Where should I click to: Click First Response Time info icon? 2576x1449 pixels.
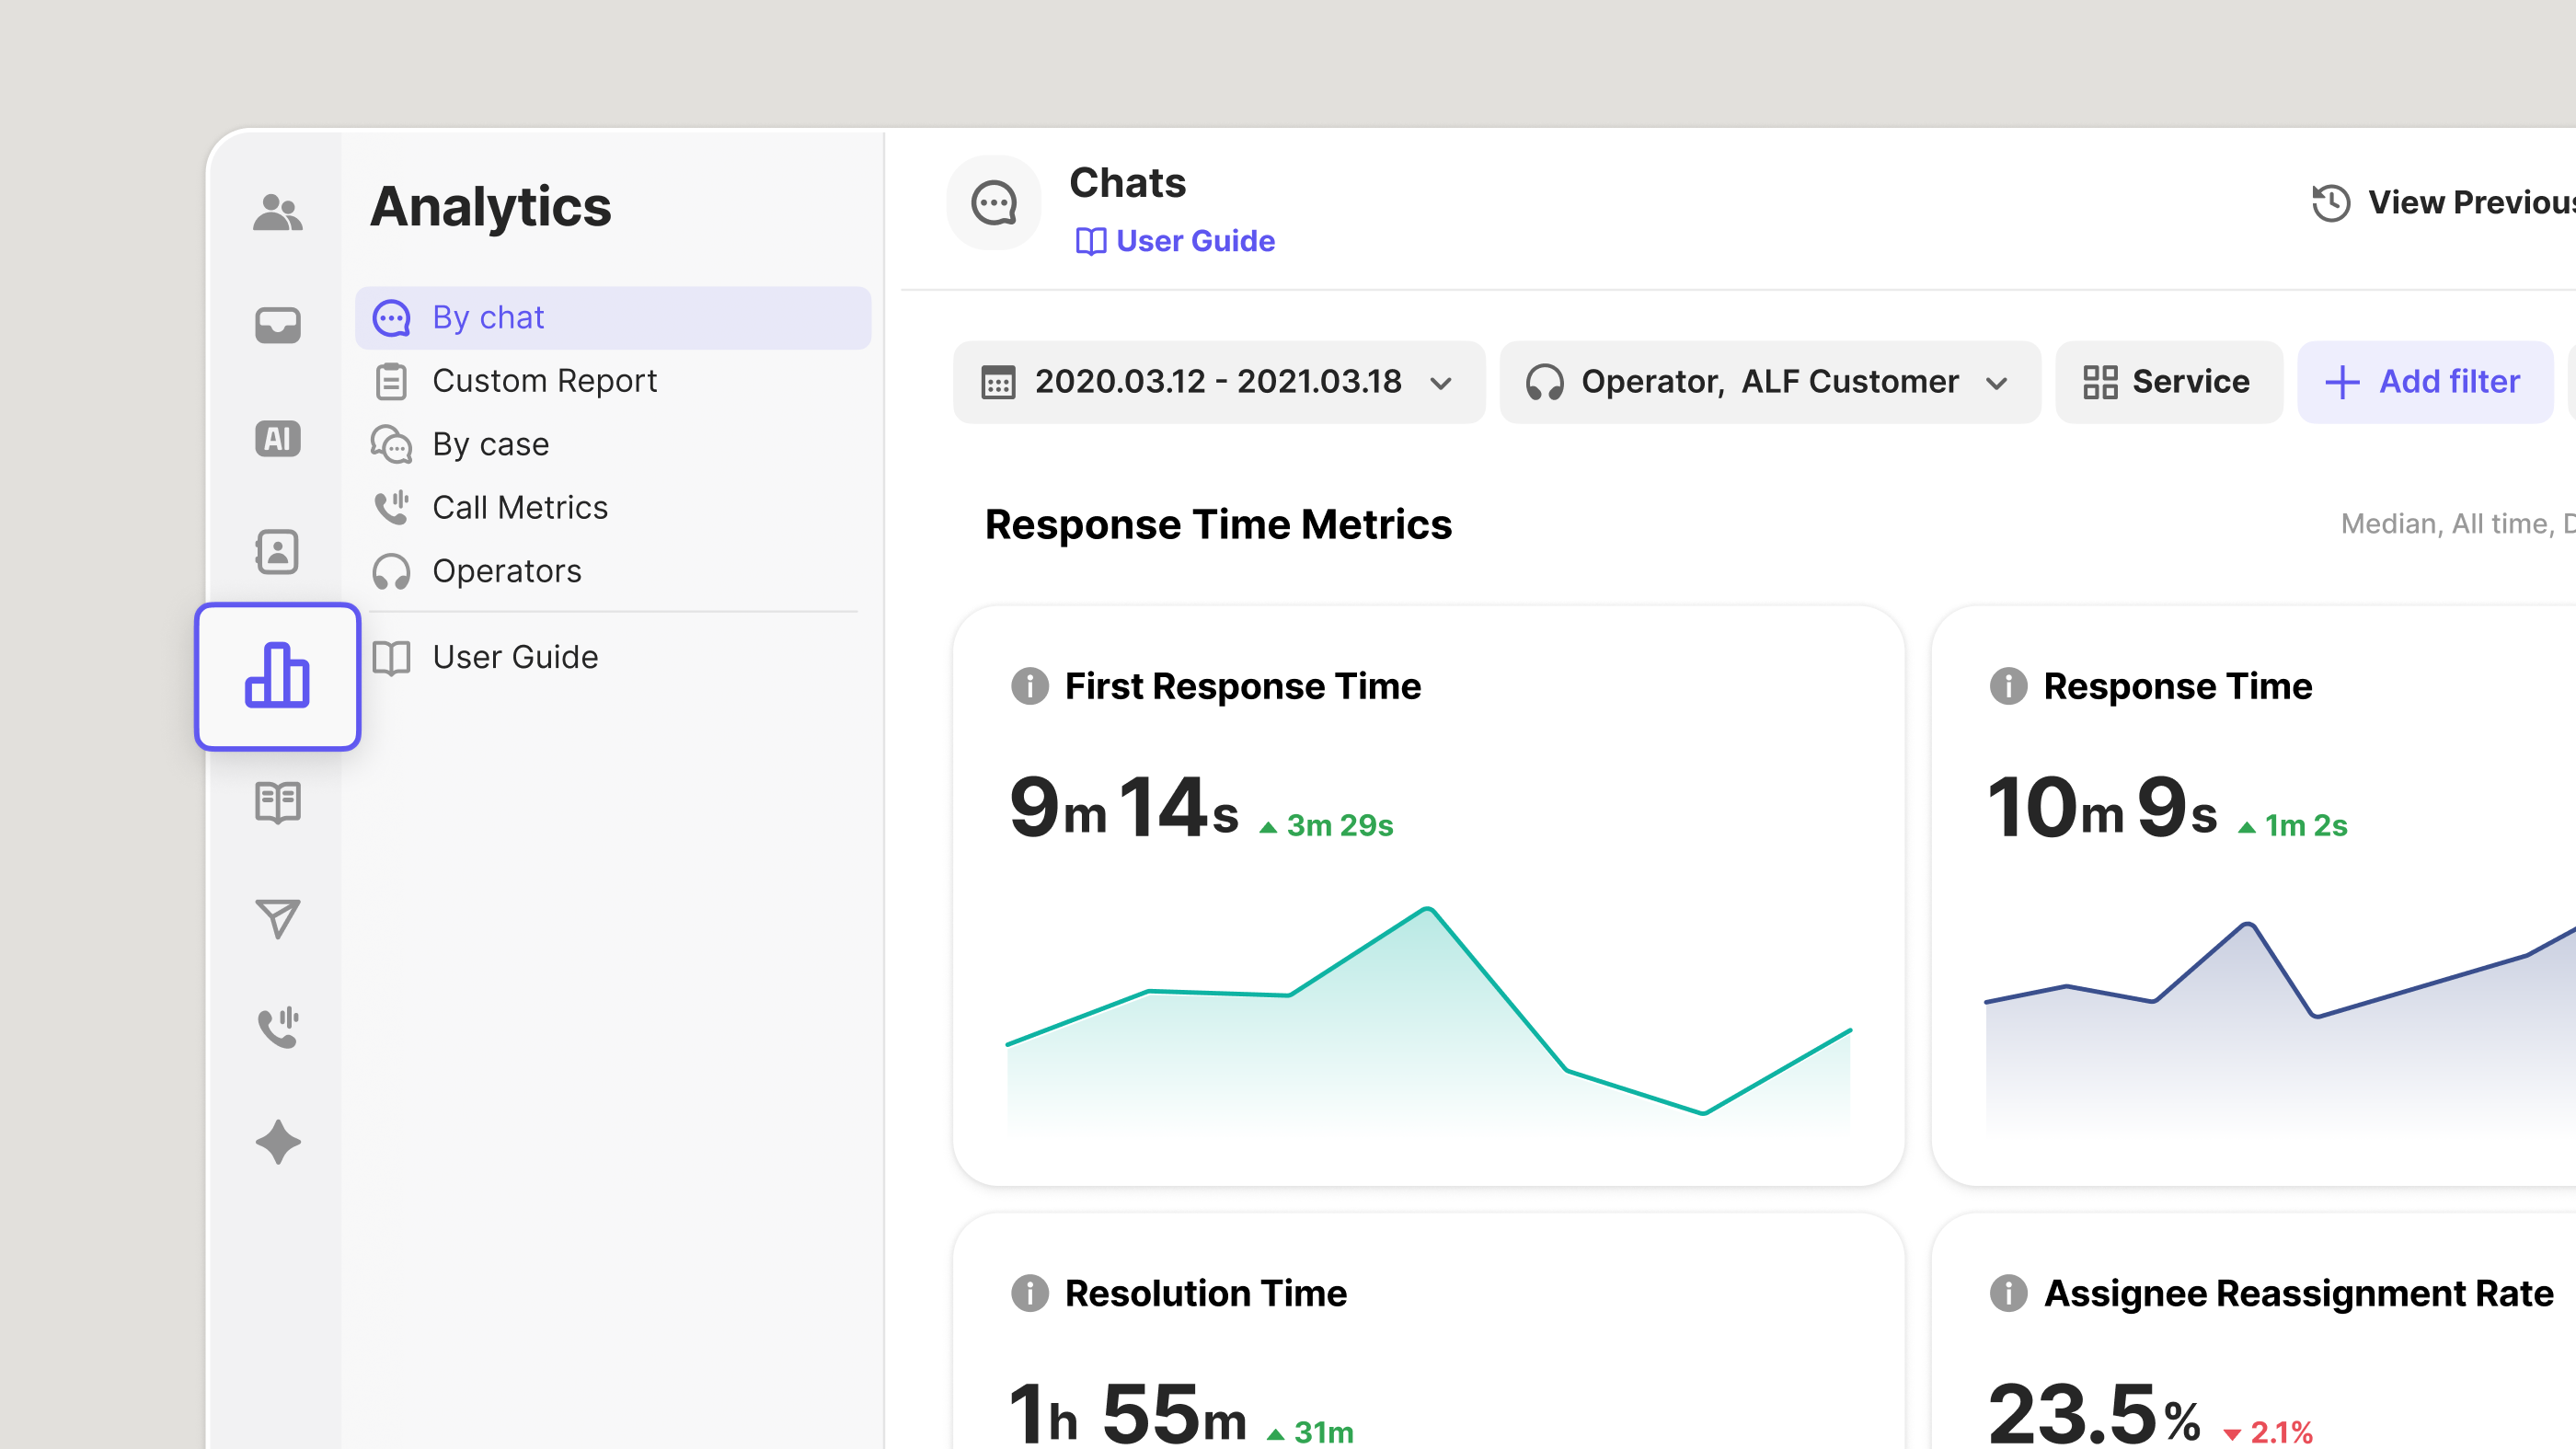tap(1029, 686)
